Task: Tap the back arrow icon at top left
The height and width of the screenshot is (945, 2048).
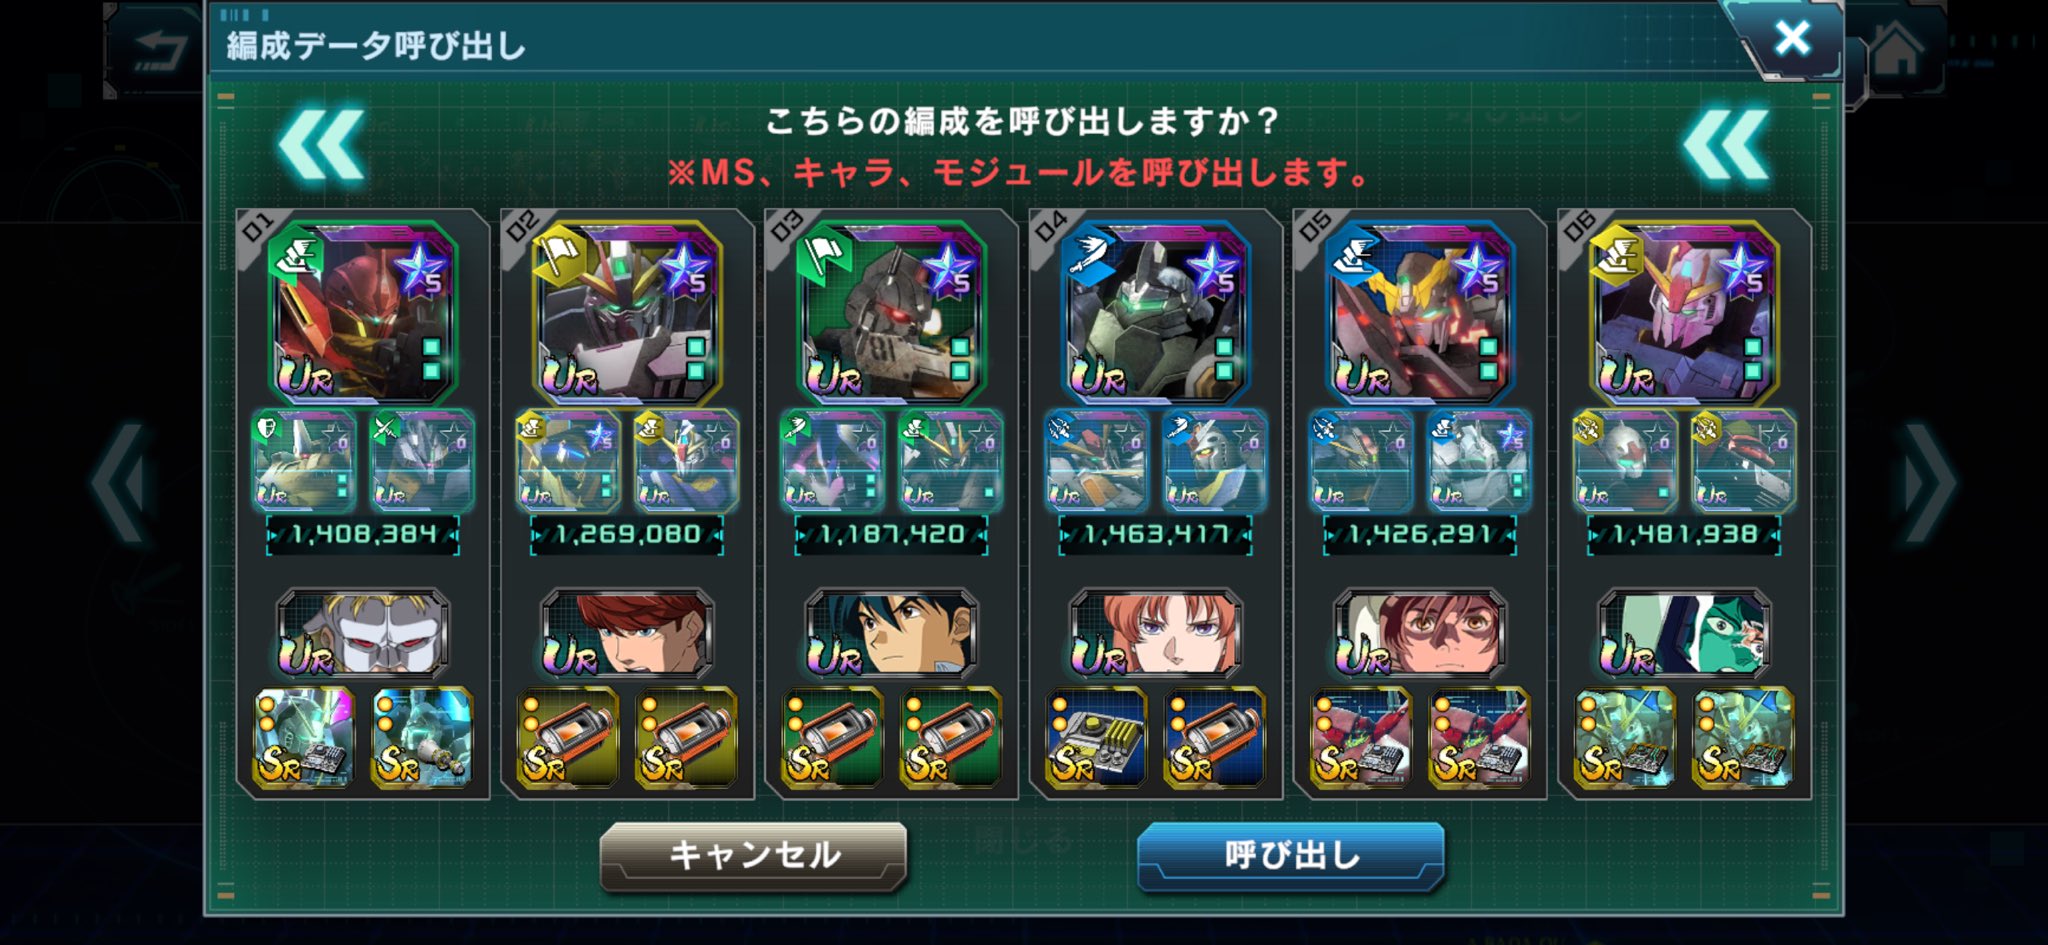Action: pyautogui.click(x=160, y=50)
